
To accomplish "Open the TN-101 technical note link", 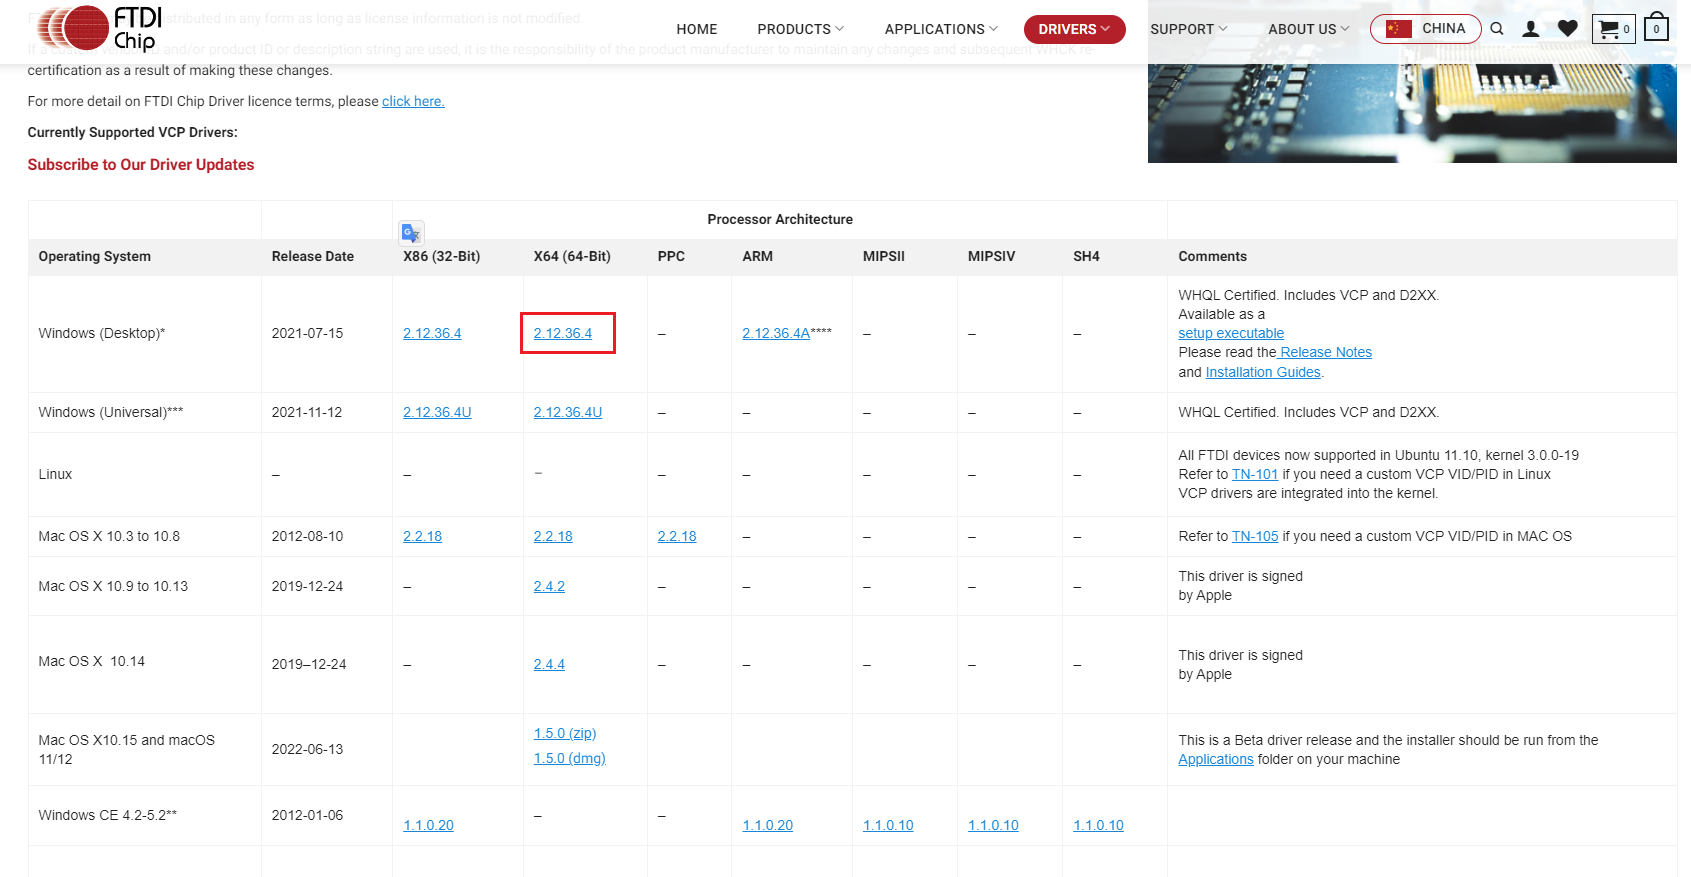I will coord(1255,474).
